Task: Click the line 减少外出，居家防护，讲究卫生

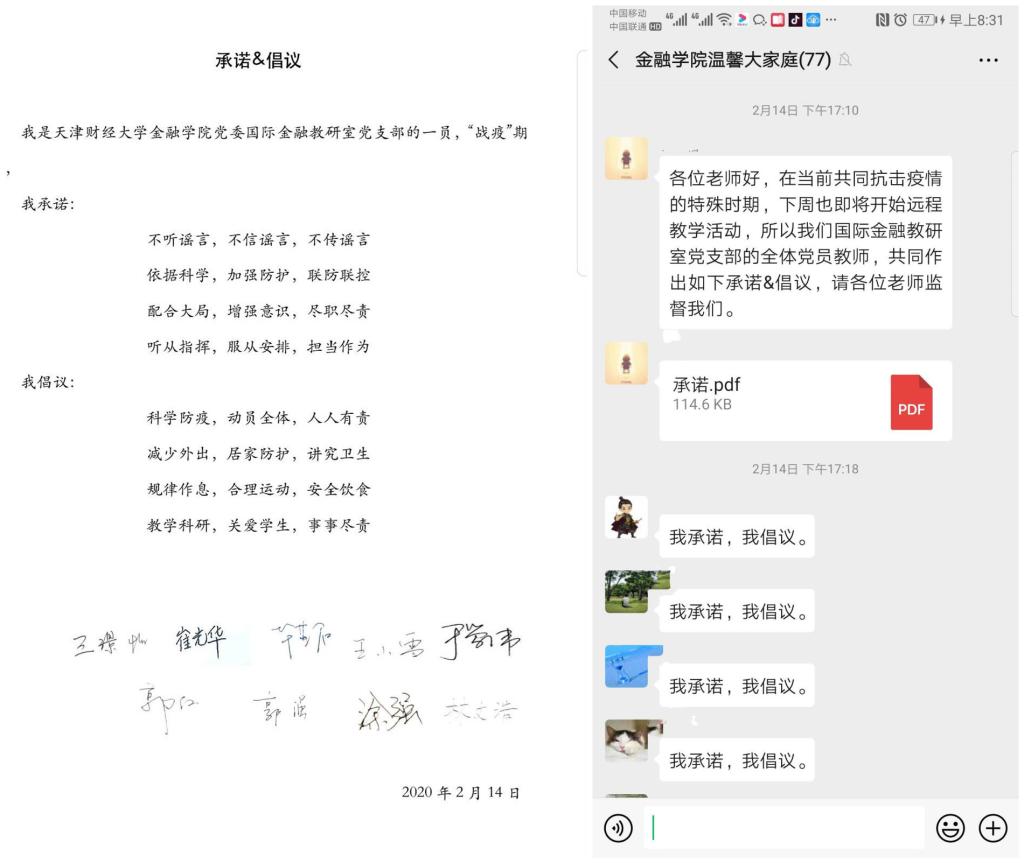Action: (259, 453)
